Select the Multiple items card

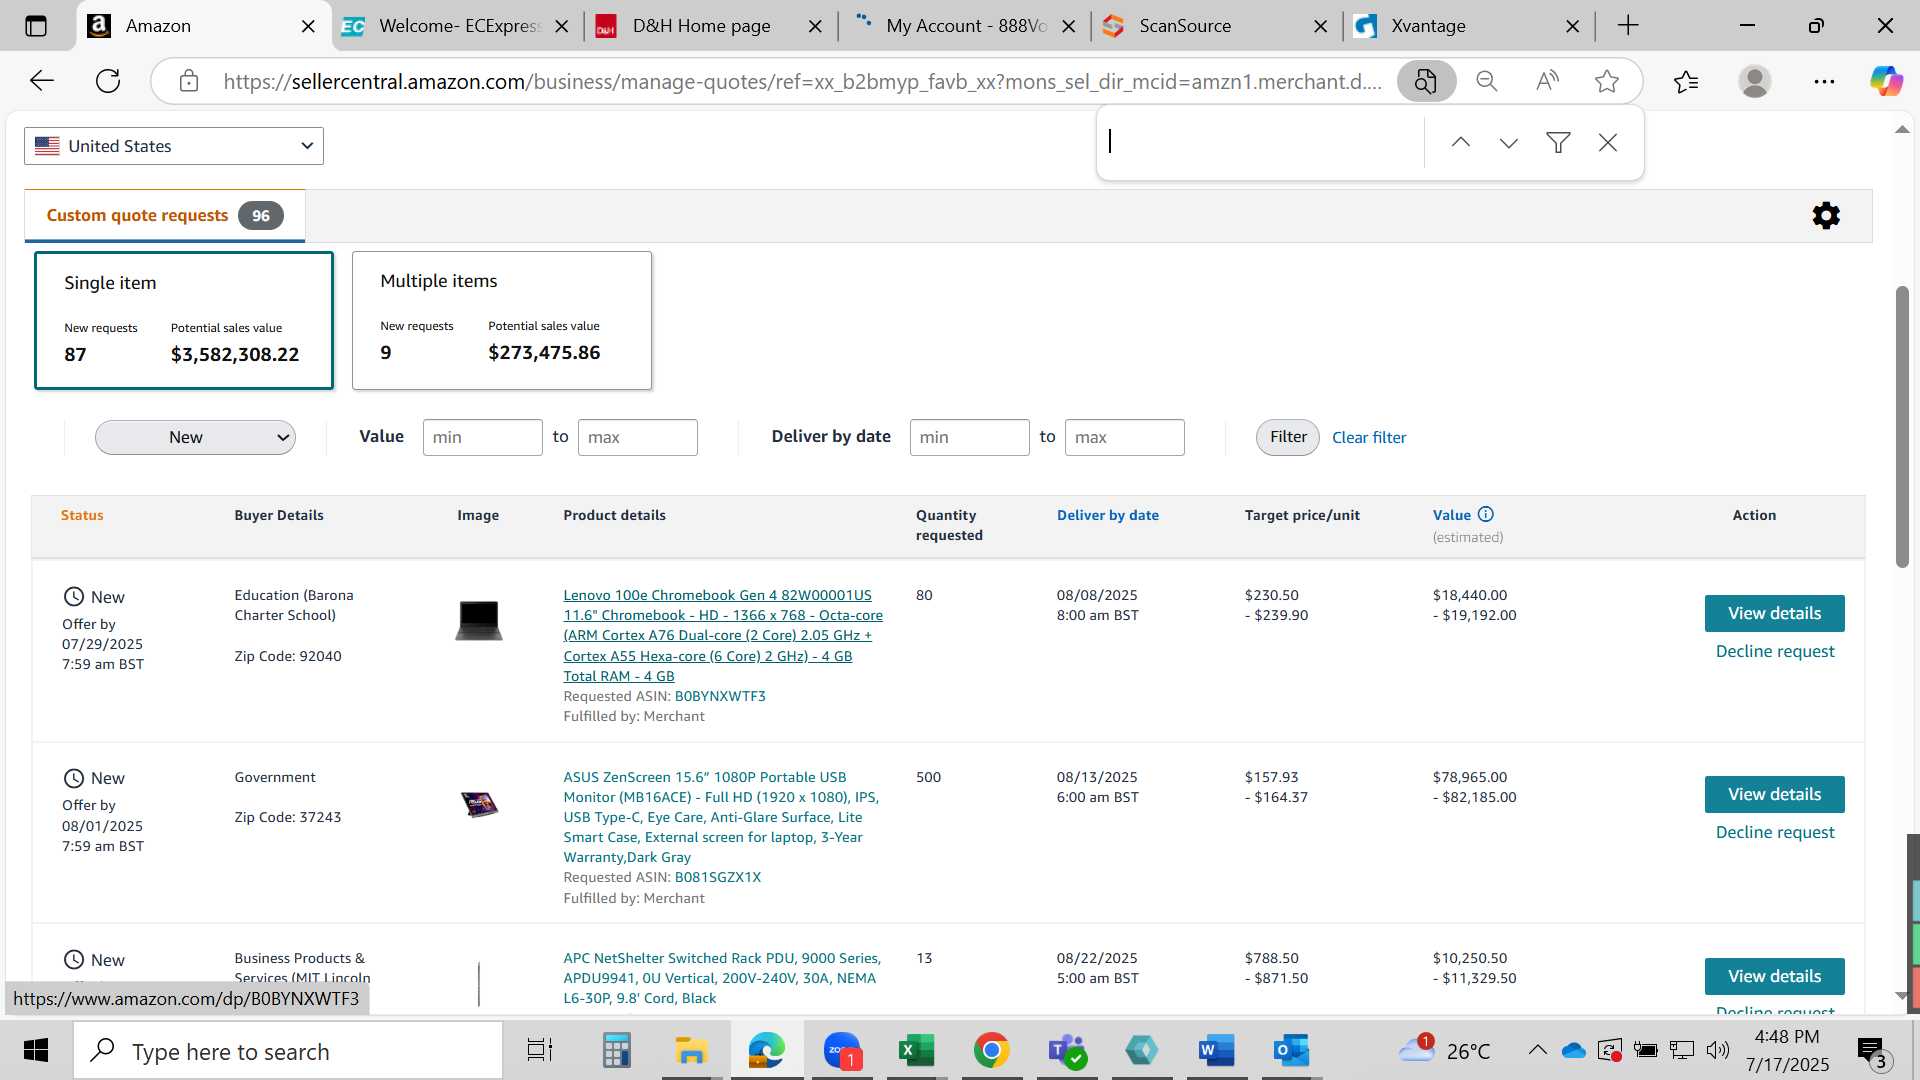(502, 320)
